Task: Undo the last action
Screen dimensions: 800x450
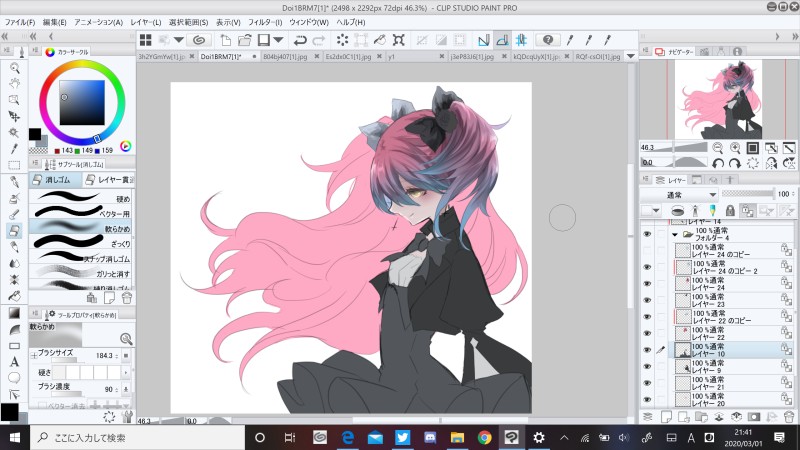Action: pos(301,40)
